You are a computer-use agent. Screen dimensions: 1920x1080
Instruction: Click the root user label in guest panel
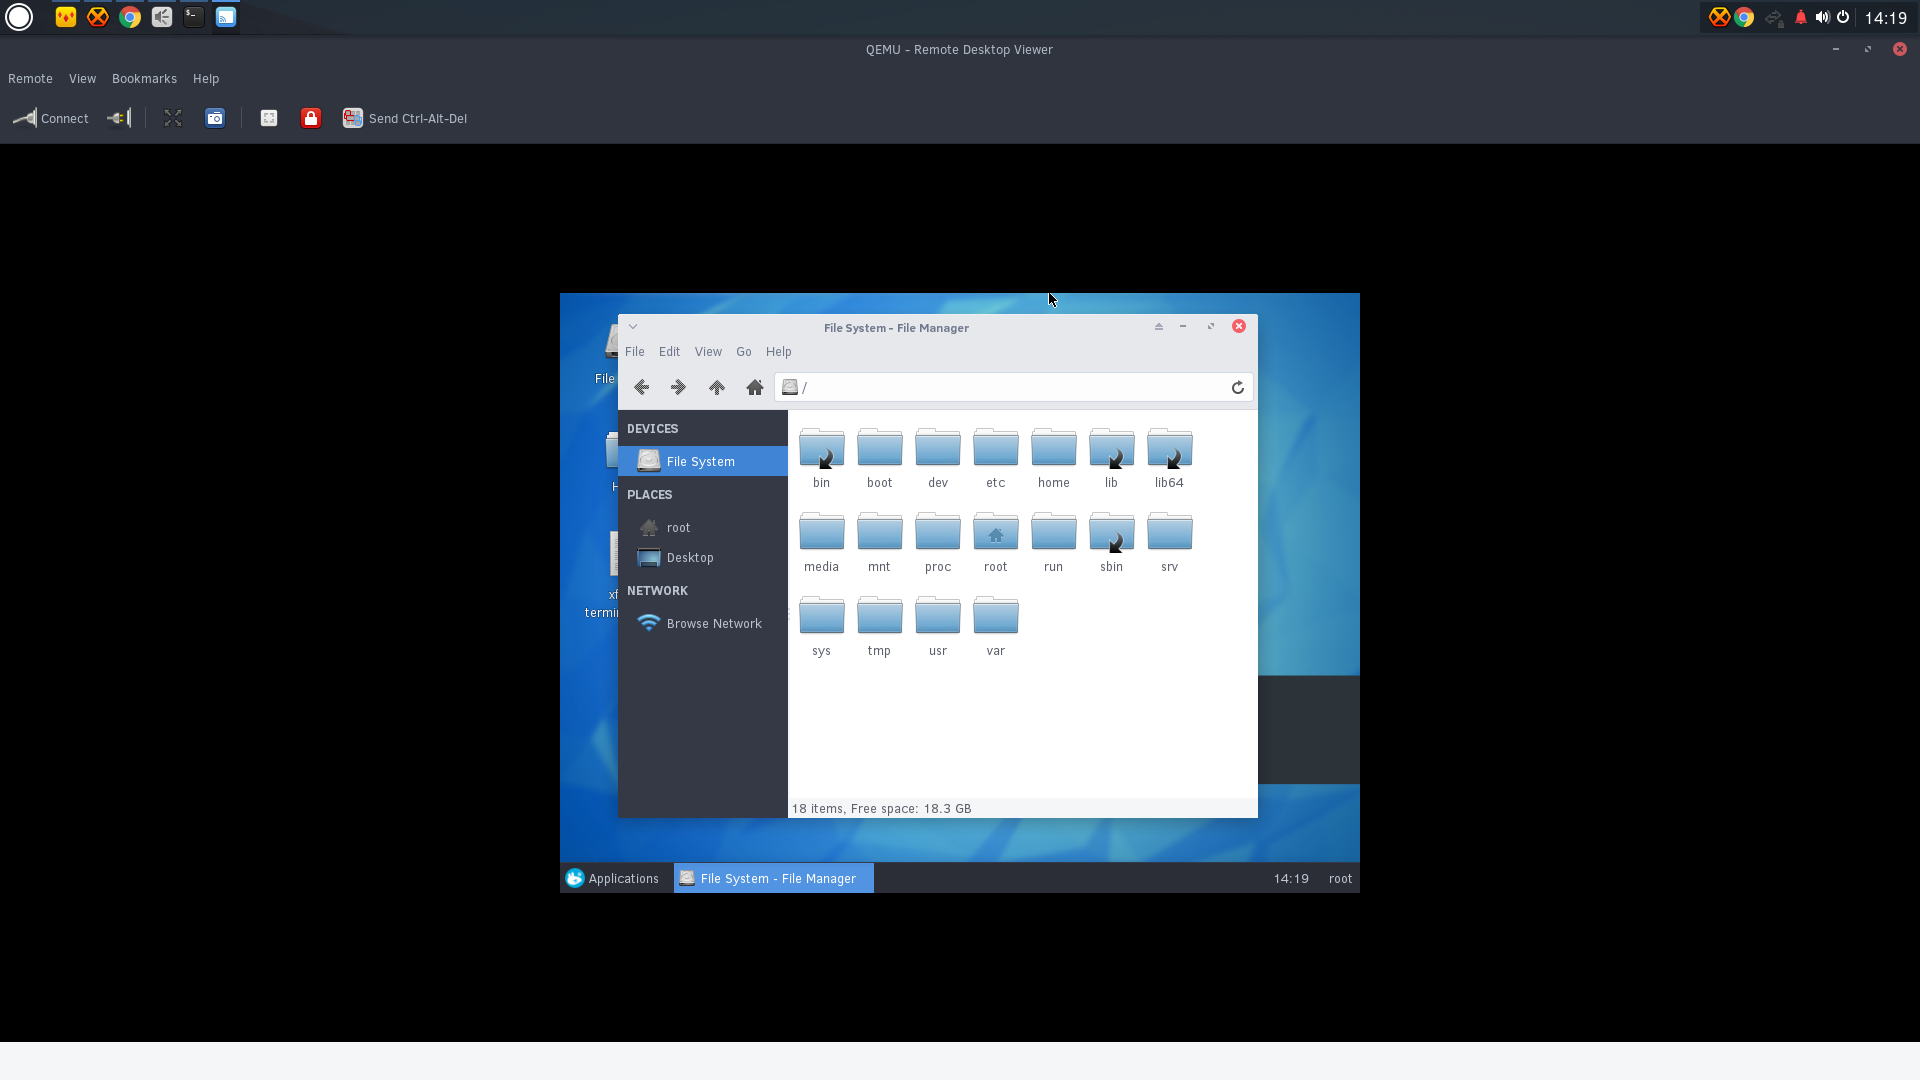click(1340, 879)
